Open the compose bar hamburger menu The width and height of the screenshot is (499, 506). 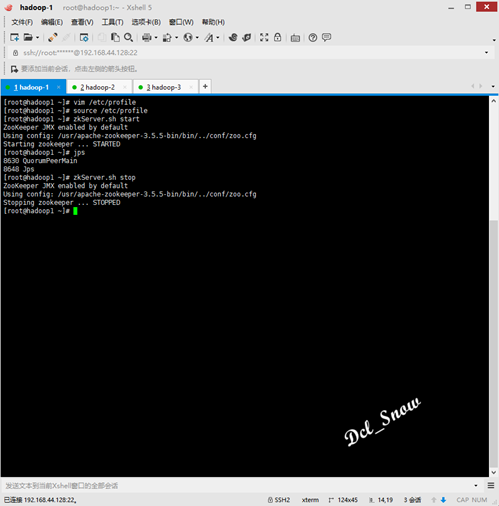(491, 486)
